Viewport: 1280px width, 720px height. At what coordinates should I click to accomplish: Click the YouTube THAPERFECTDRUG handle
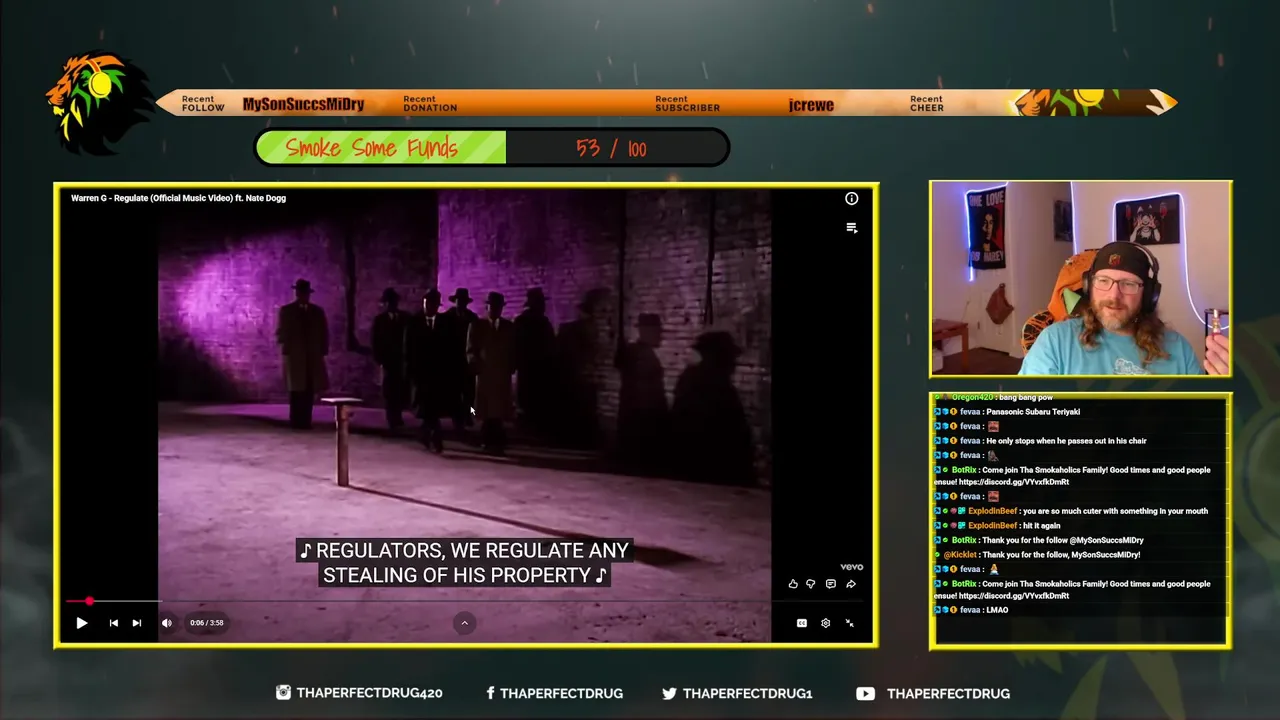[948, 693]
